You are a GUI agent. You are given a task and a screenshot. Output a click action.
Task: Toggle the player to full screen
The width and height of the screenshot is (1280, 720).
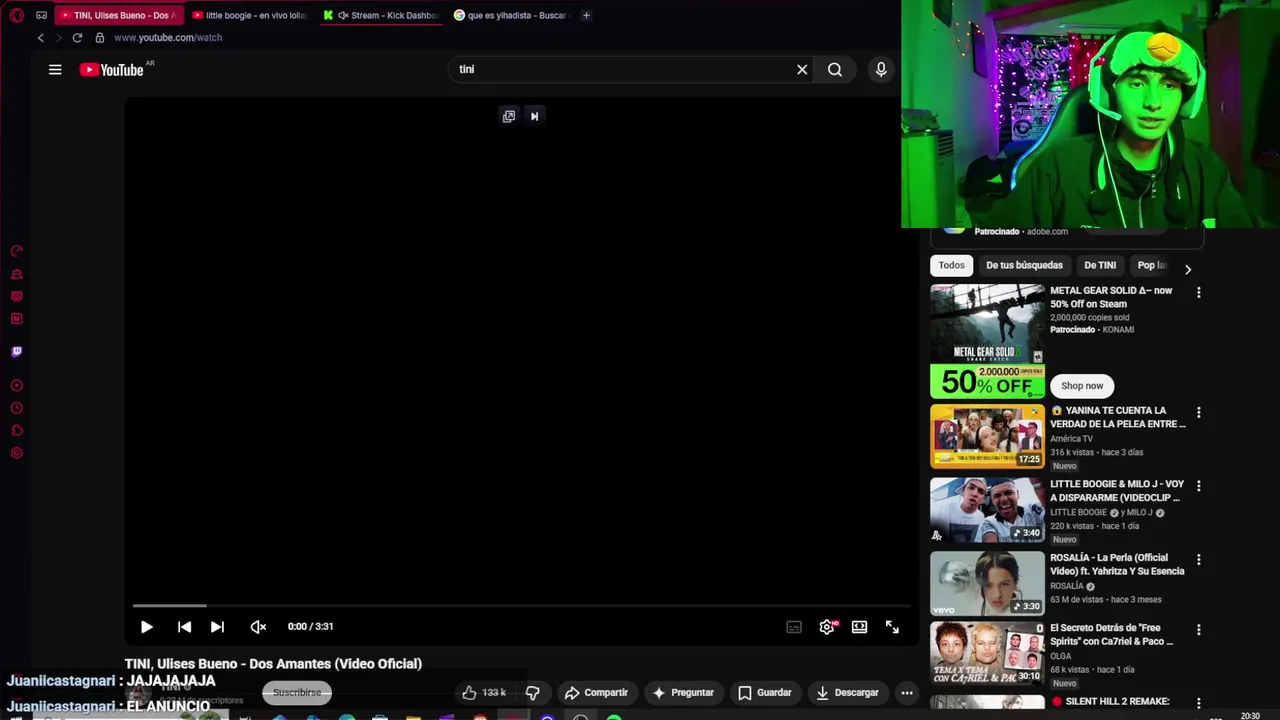coord(892,627)
